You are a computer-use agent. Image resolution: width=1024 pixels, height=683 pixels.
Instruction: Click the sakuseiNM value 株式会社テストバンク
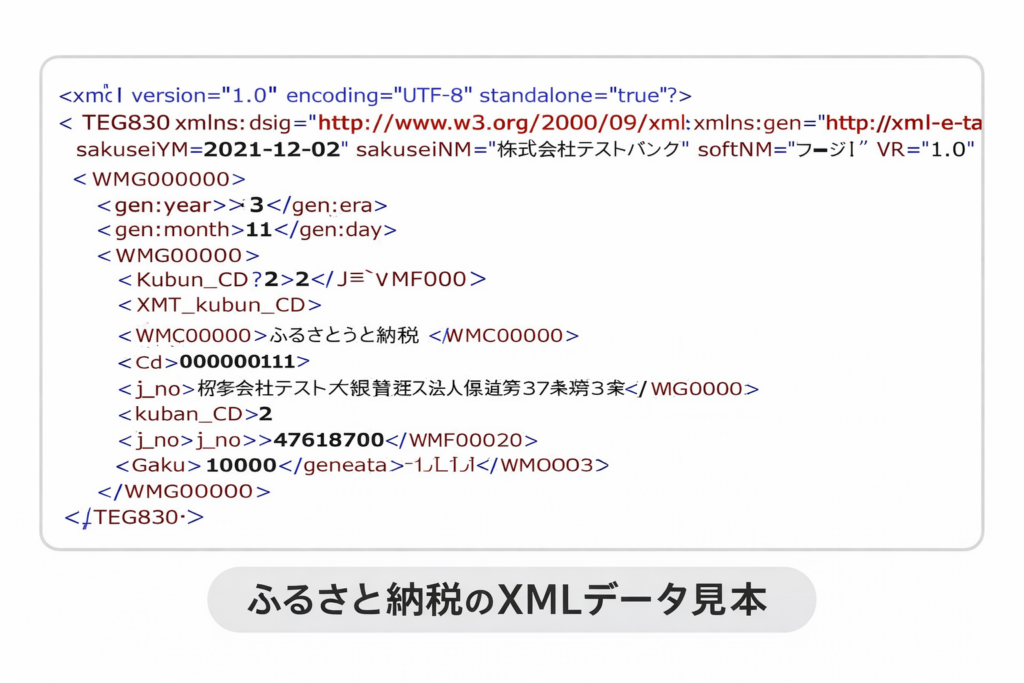point(582,150)
